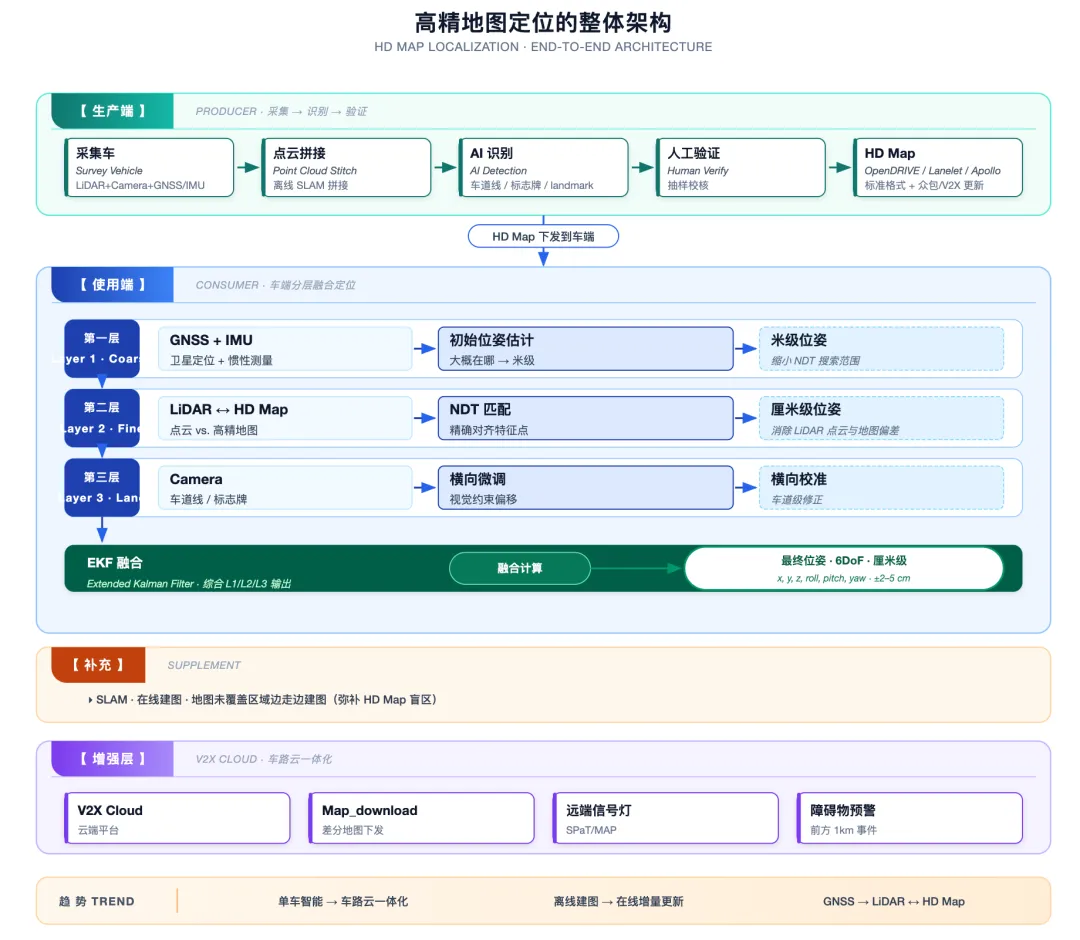The height and width of the screenshot is (940, 1080).
Task: Click the 【使用端】 section label
Action: pos(112,284)
